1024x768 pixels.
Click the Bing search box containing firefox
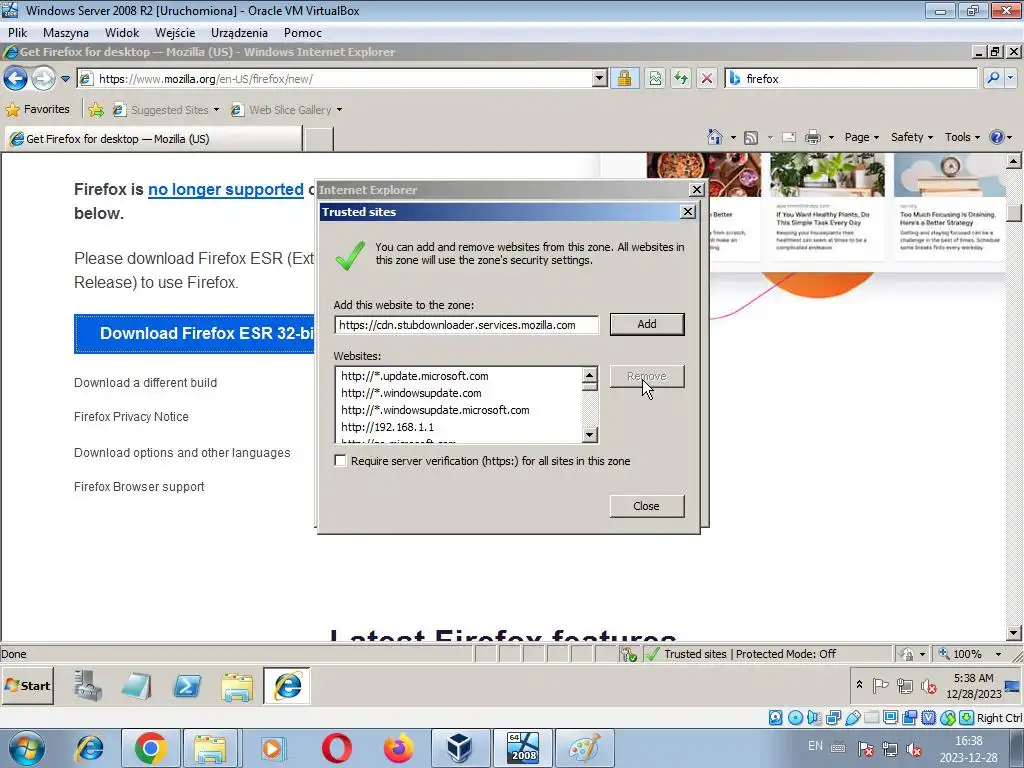851,78
